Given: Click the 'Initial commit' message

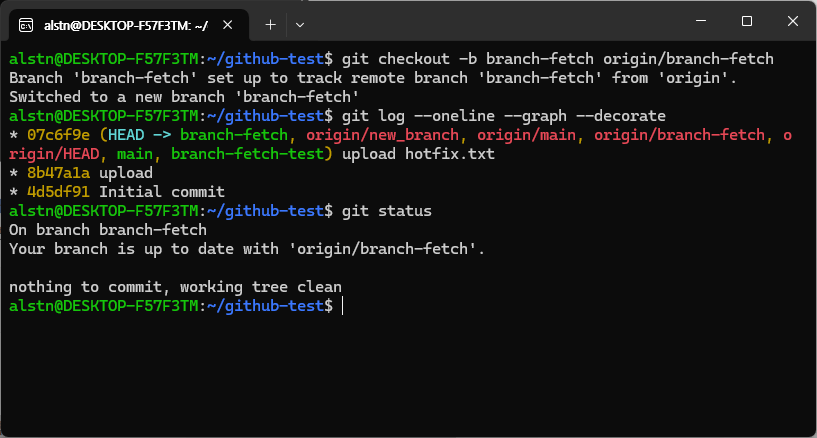Looking at the screenshot, I should tap(162, 192).
